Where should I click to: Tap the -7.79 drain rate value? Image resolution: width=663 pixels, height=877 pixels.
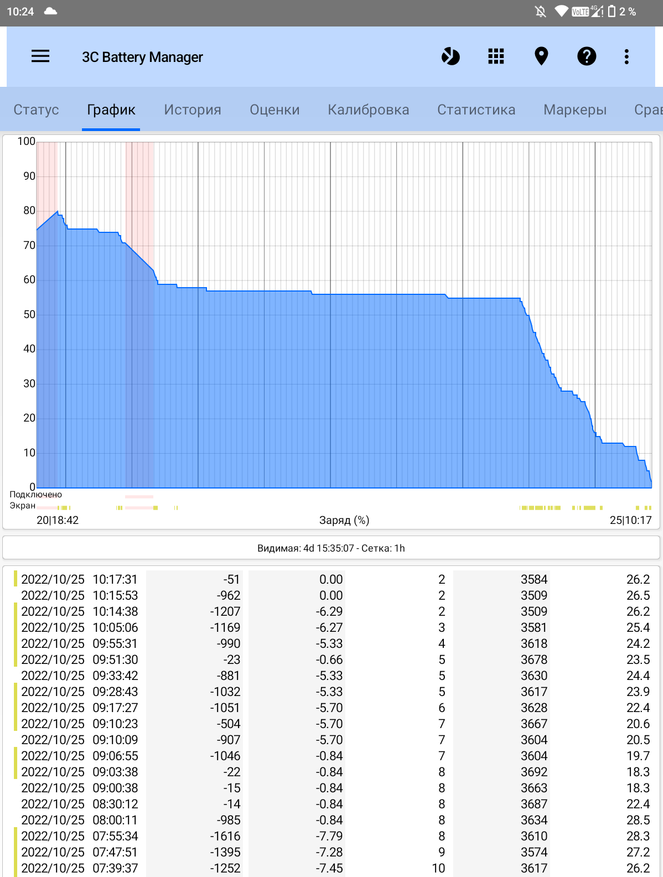329,836
